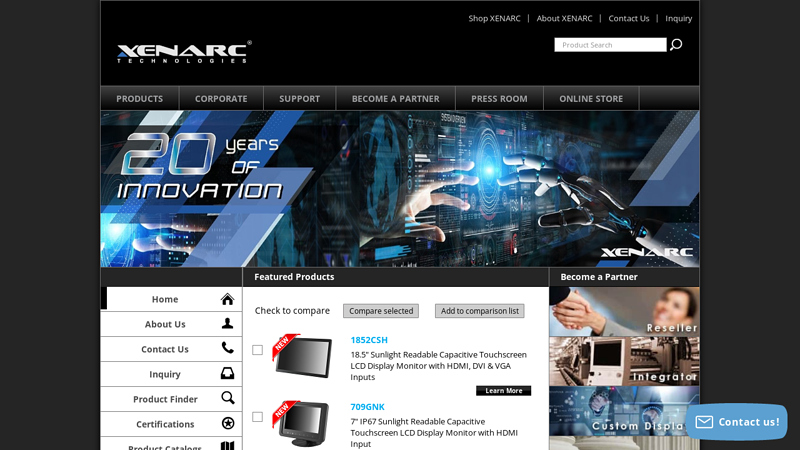Viewport: 800px width, 450px height.
Task: Click Learn More for 1852CSH
Action: [504, 390]
